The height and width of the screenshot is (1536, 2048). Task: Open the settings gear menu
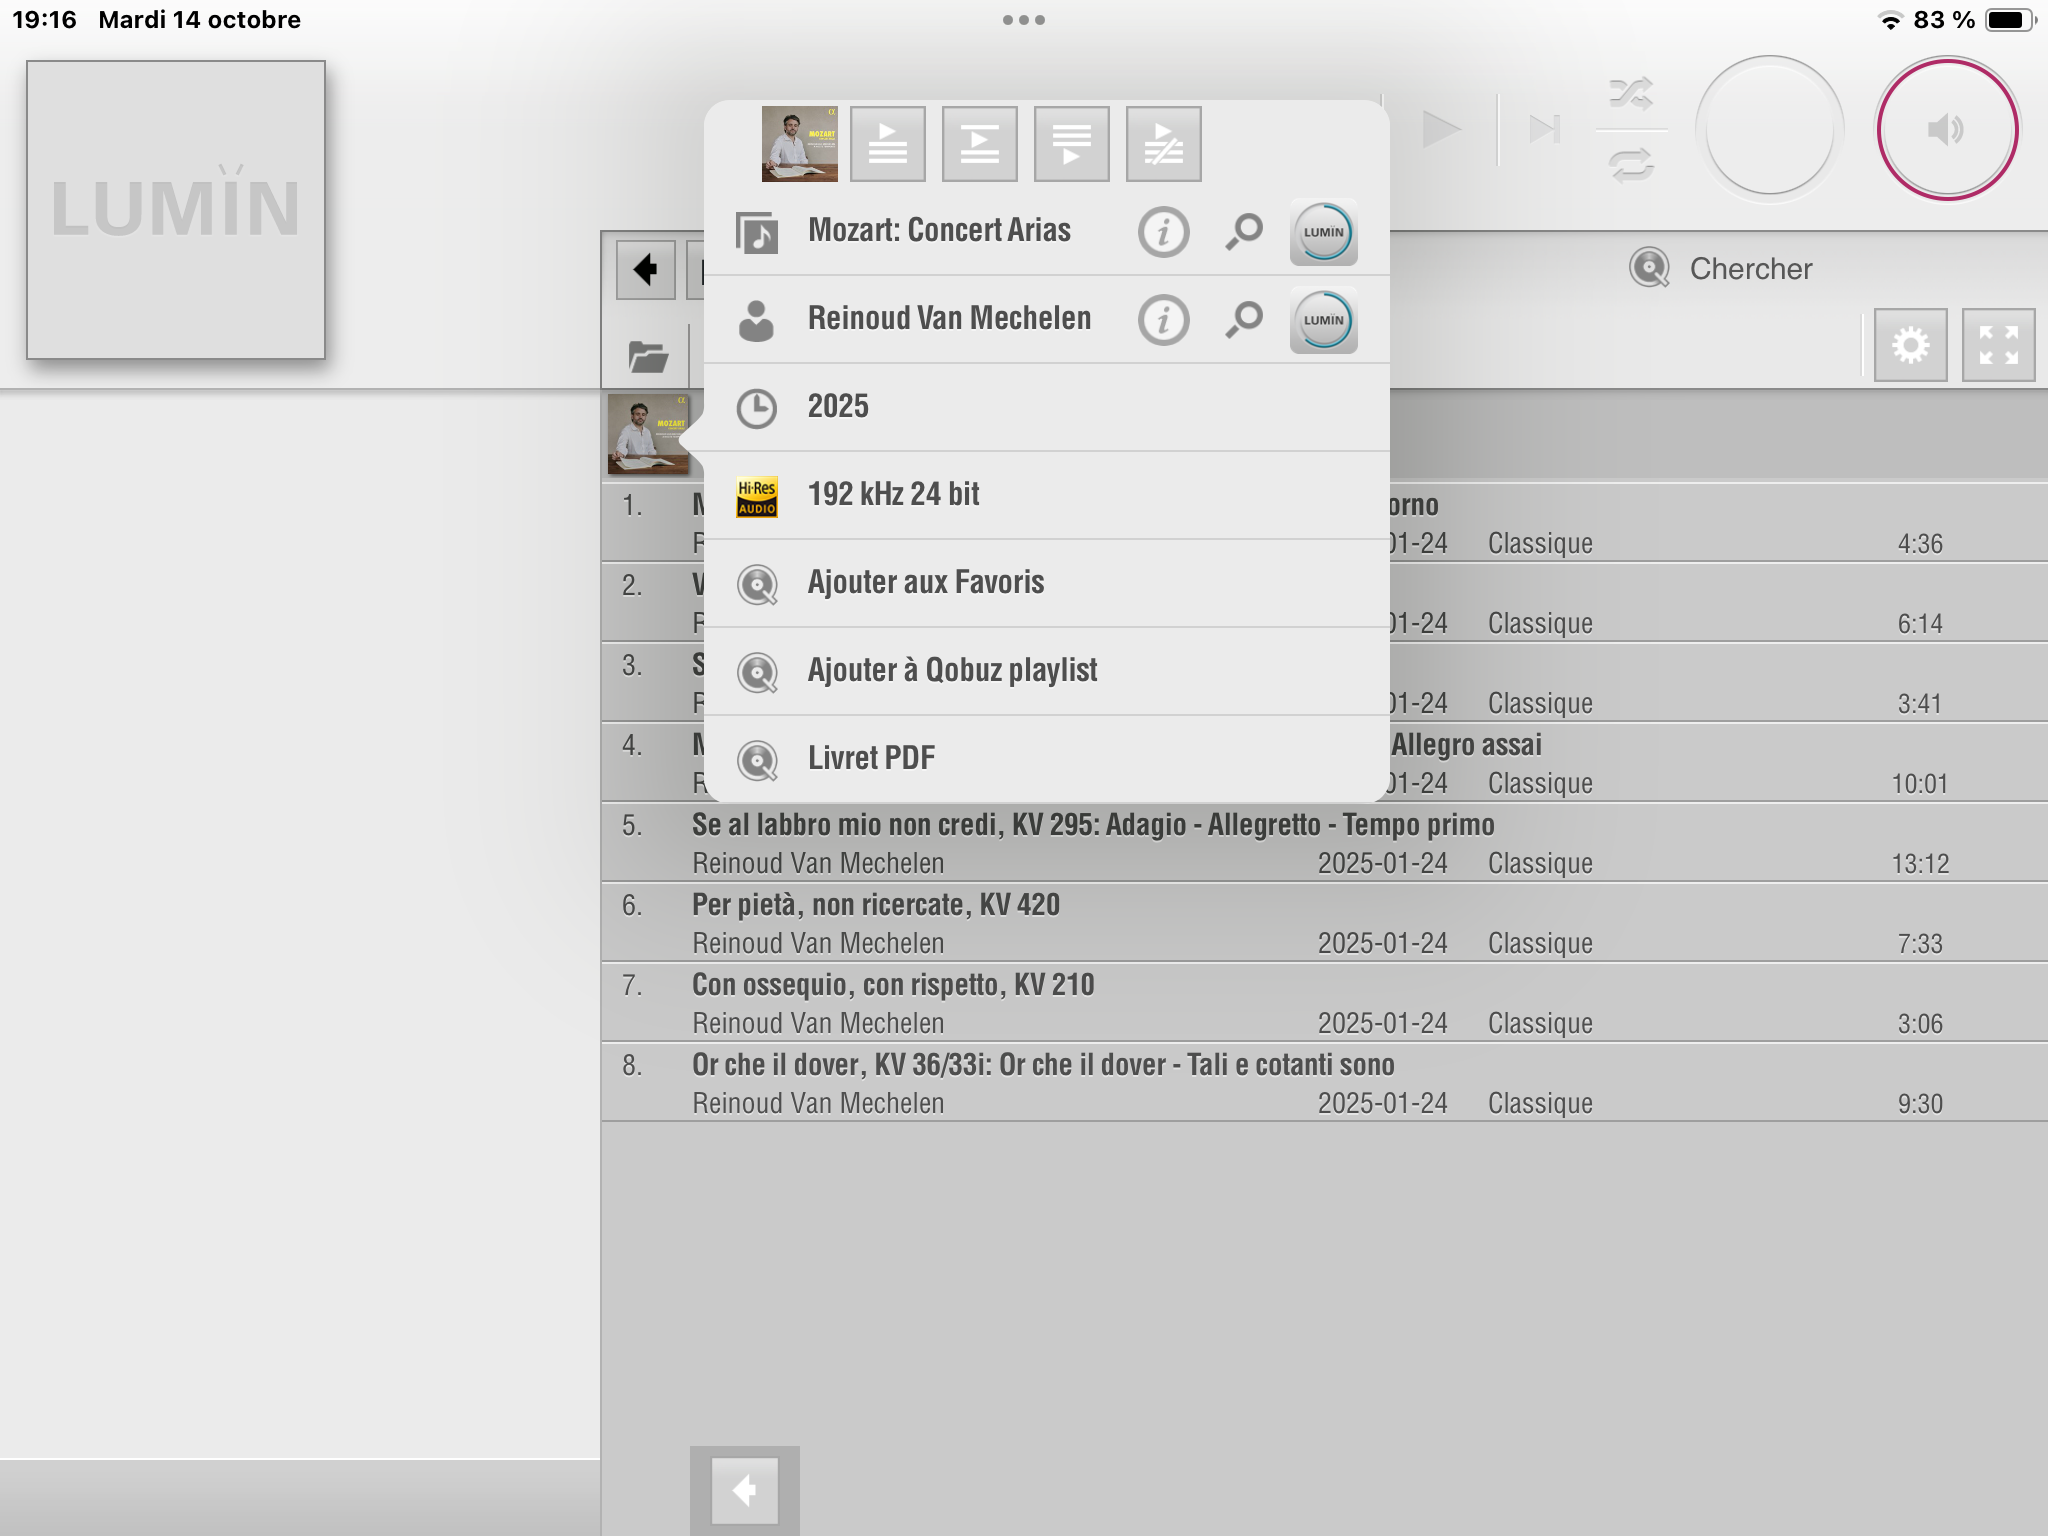pos(1910,345)
